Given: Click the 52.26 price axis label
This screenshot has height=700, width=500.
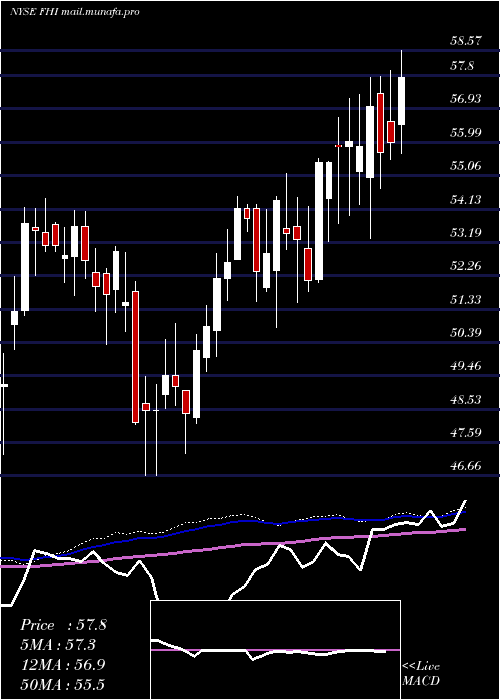Looking at the screenshot, I should (465, 266).
